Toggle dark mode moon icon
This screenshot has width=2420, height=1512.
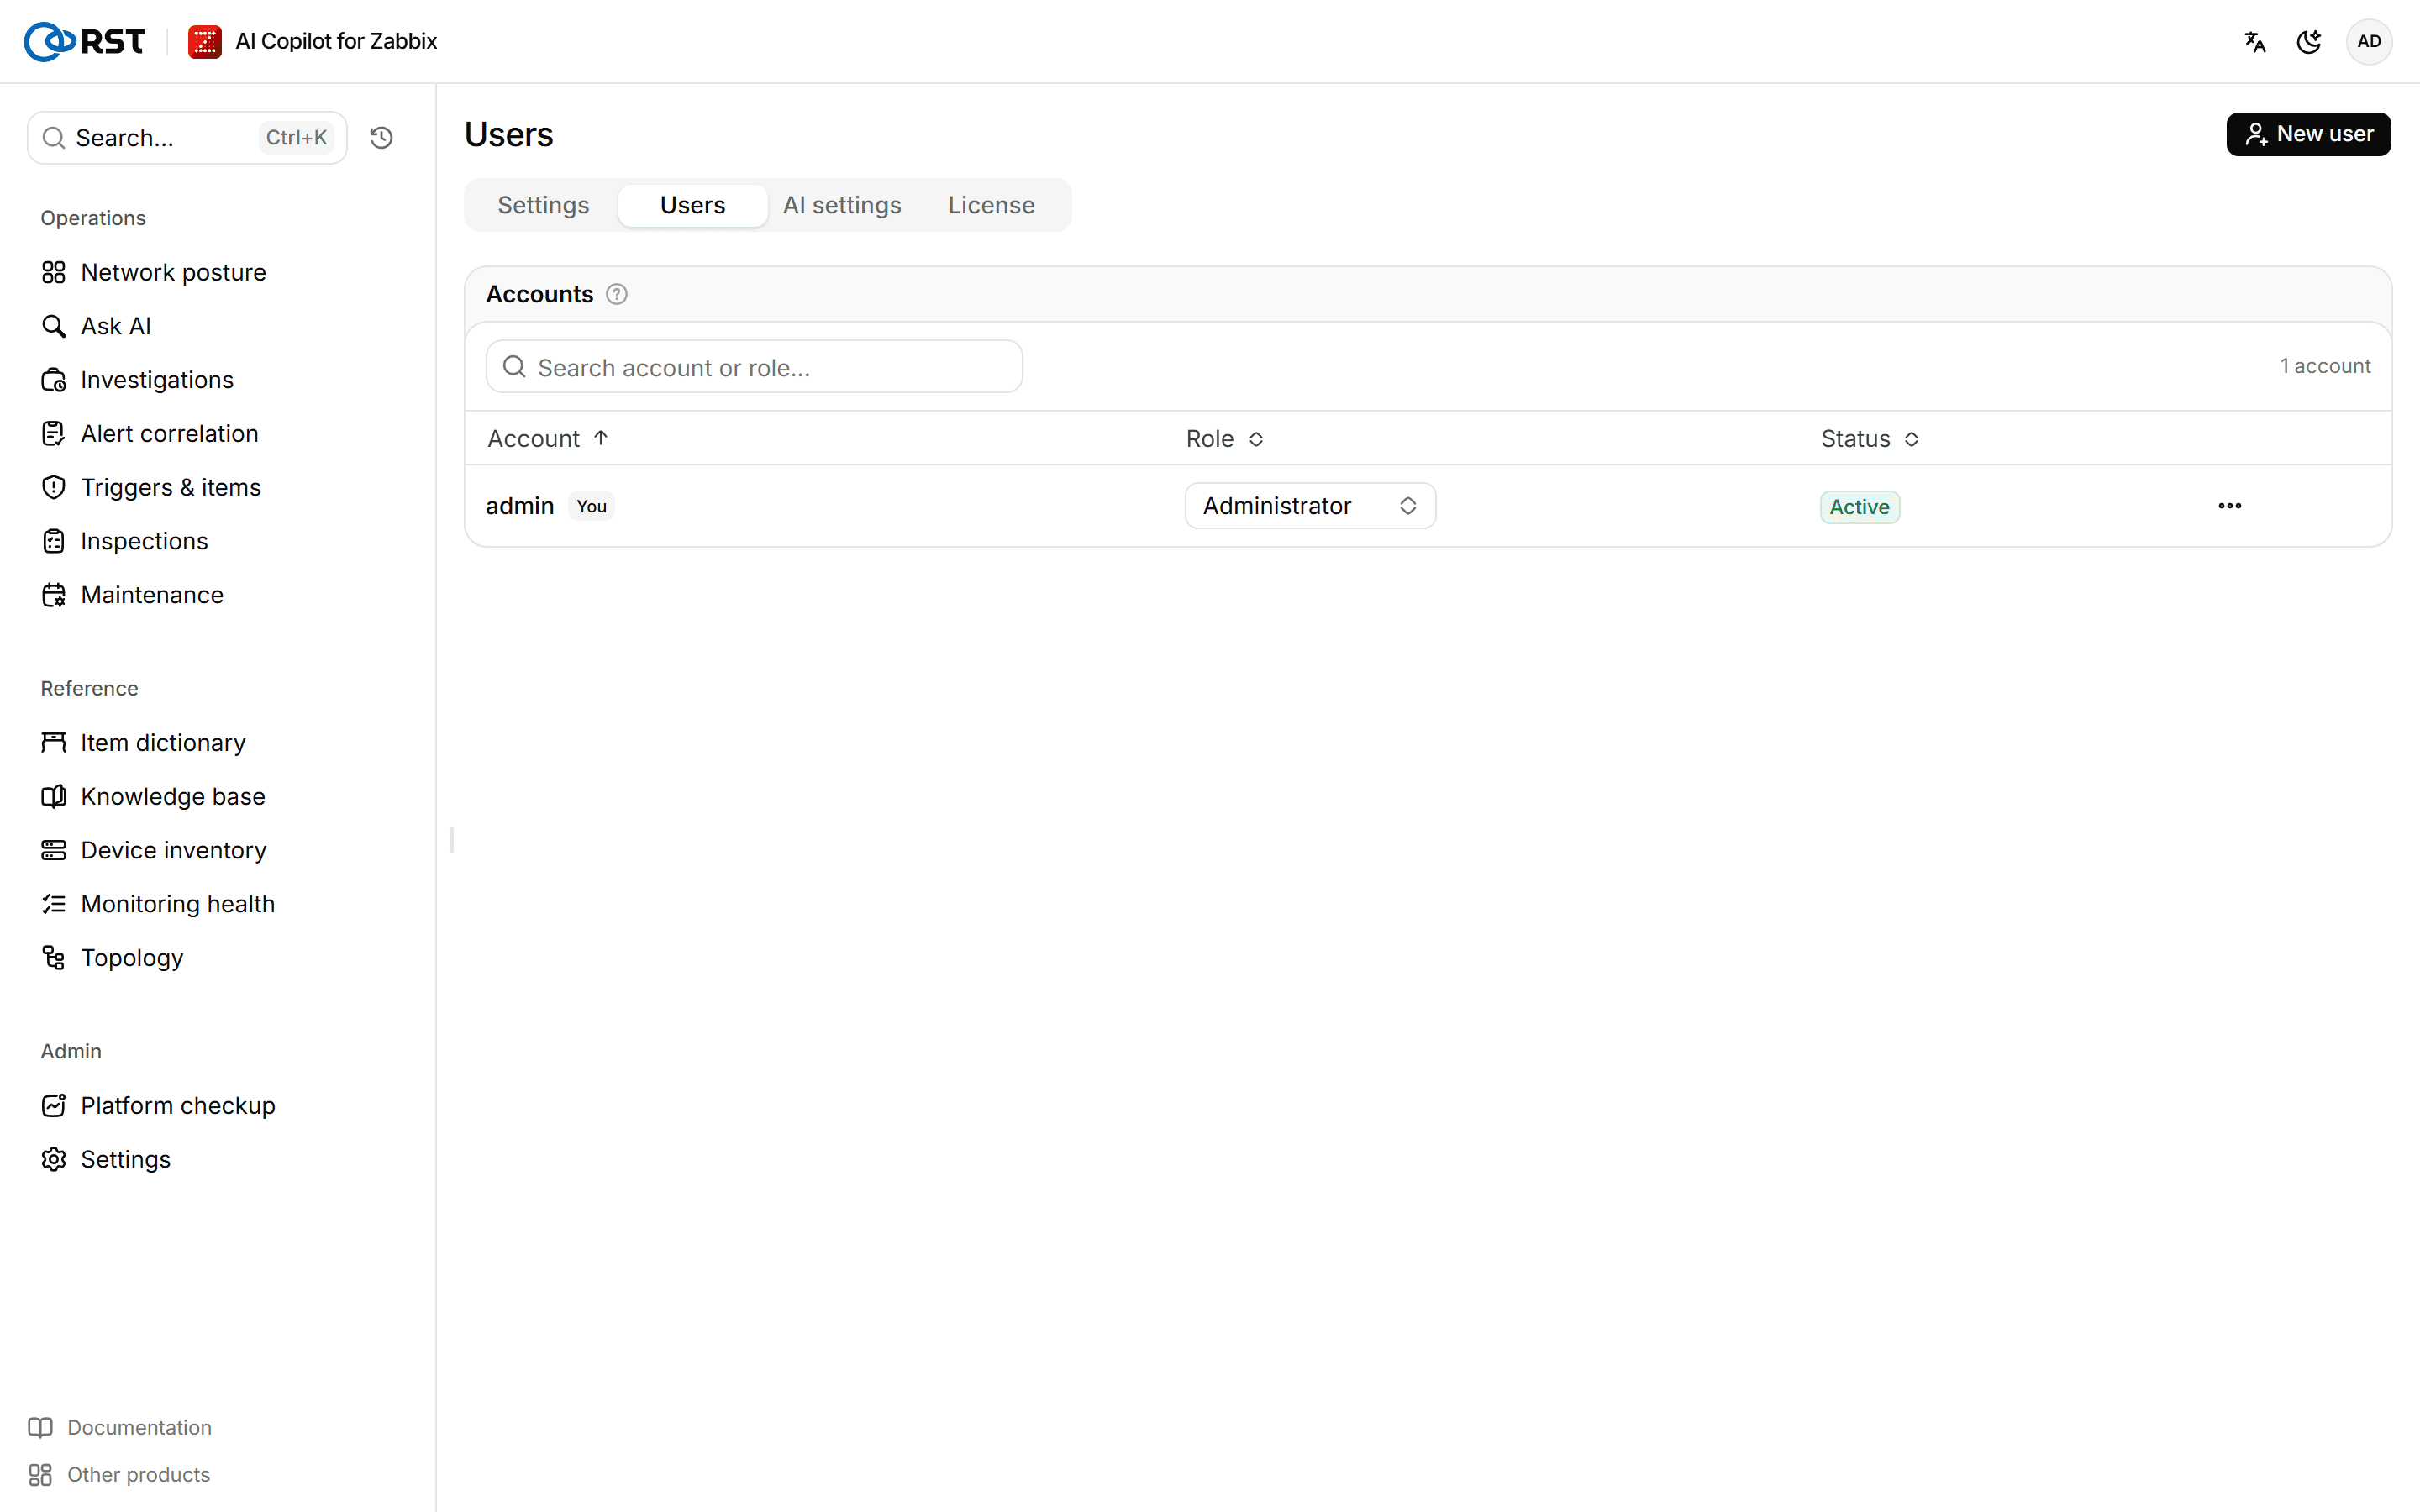(x=2309, y=42)
